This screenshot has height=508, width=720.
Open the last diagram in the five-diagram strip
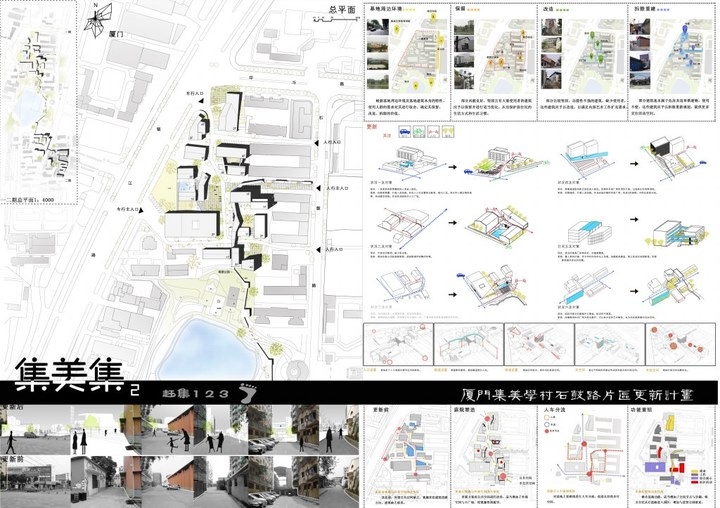point(681,344)
